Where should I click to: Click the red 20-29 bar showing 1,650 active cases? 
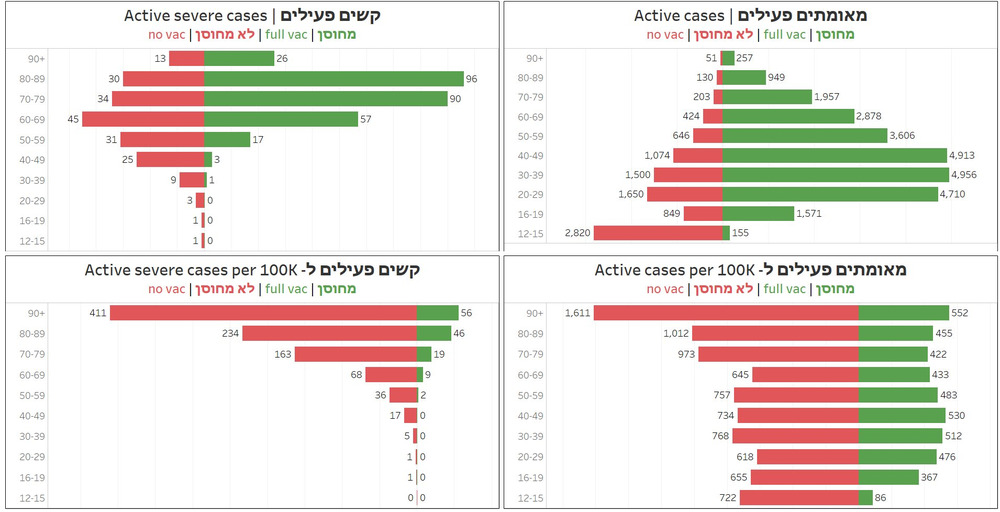coord(684,194)
